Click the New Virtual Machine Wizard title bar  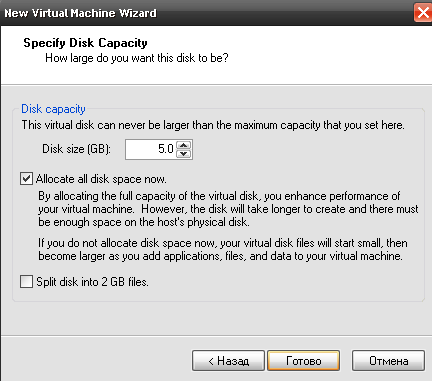coord(207,13)
